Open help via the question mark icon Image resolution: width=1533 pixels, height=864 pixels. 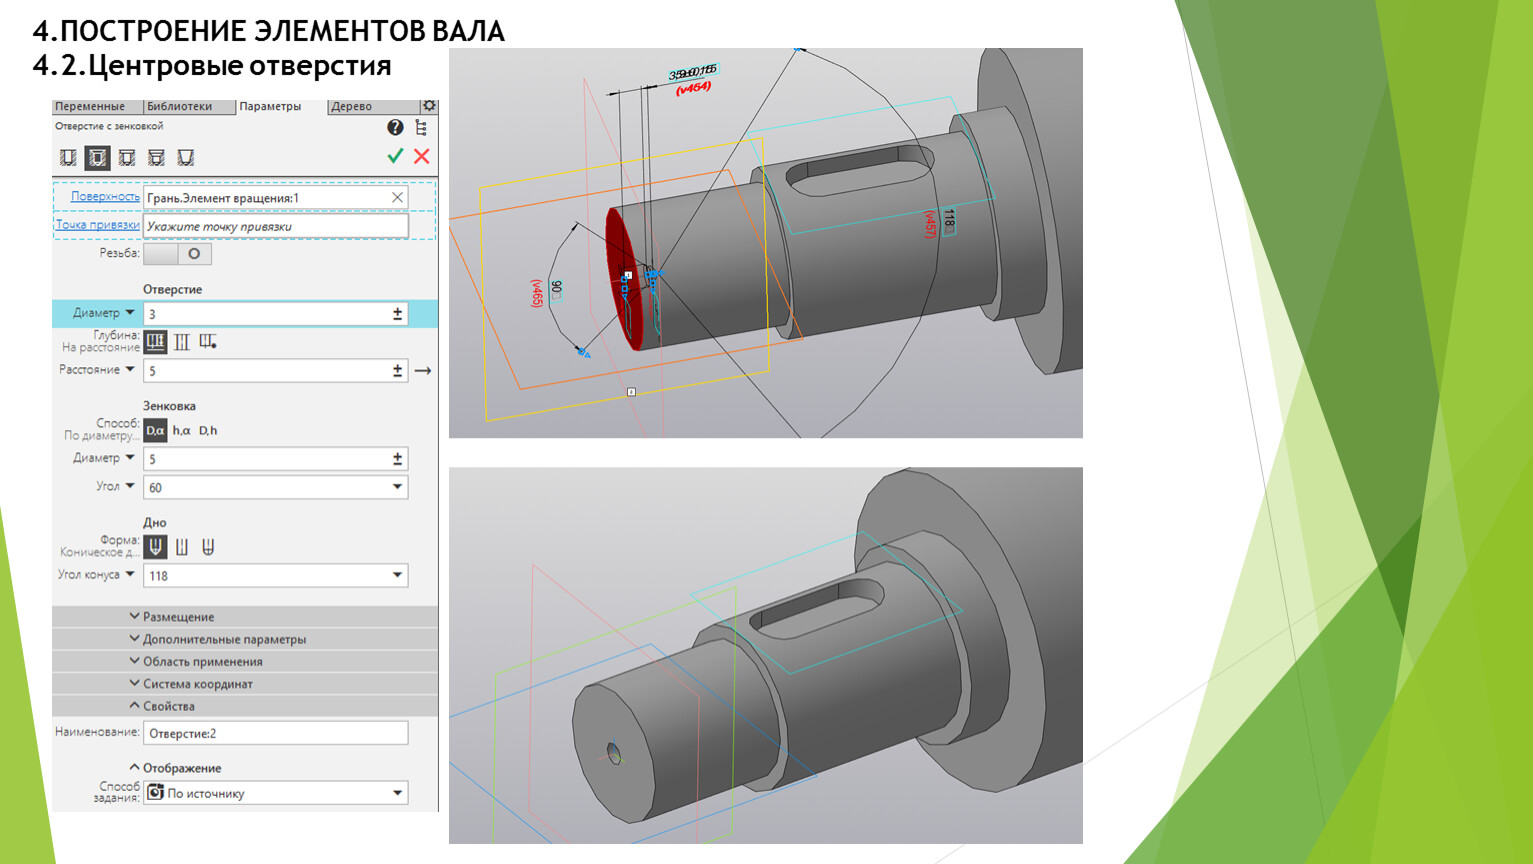395,127
